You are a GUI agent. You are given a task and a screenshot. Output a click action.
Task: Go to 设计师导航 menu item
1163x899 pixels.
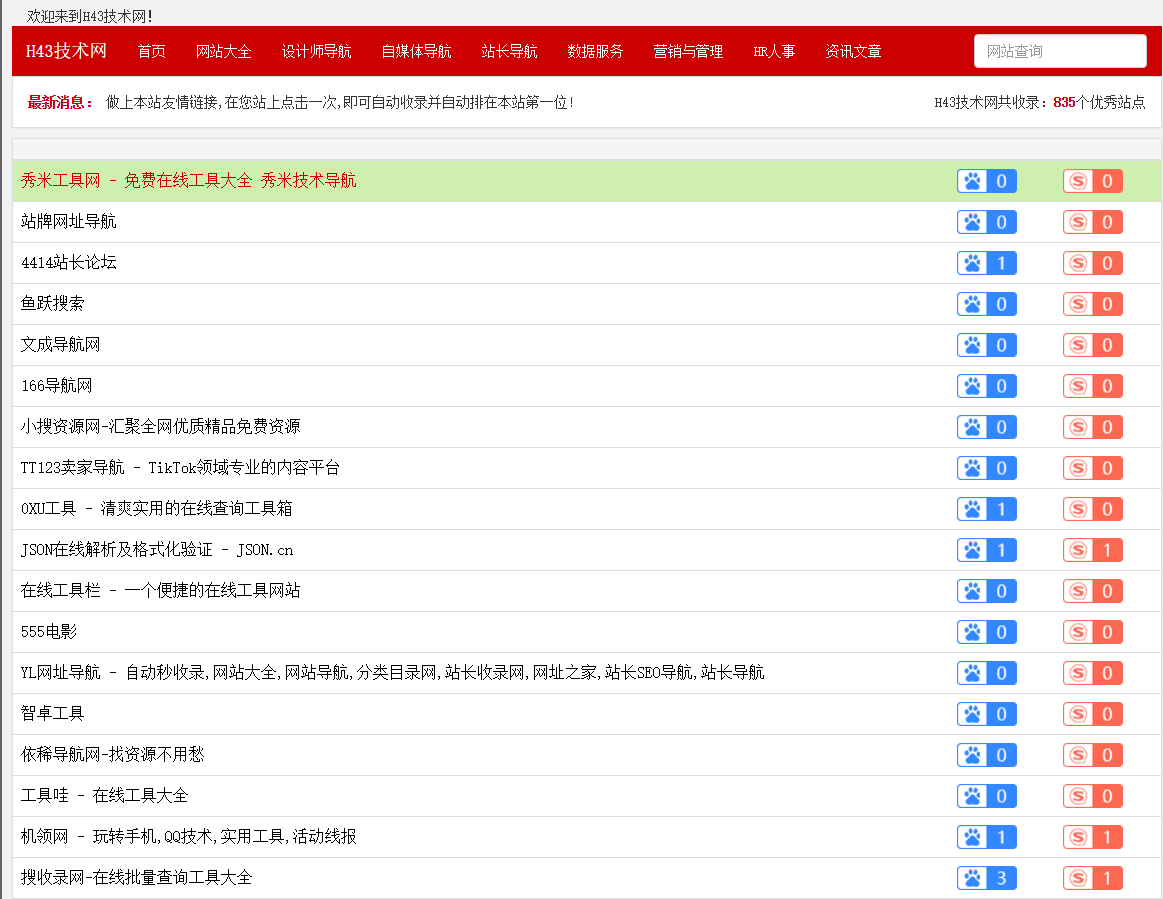pos(316,51)
